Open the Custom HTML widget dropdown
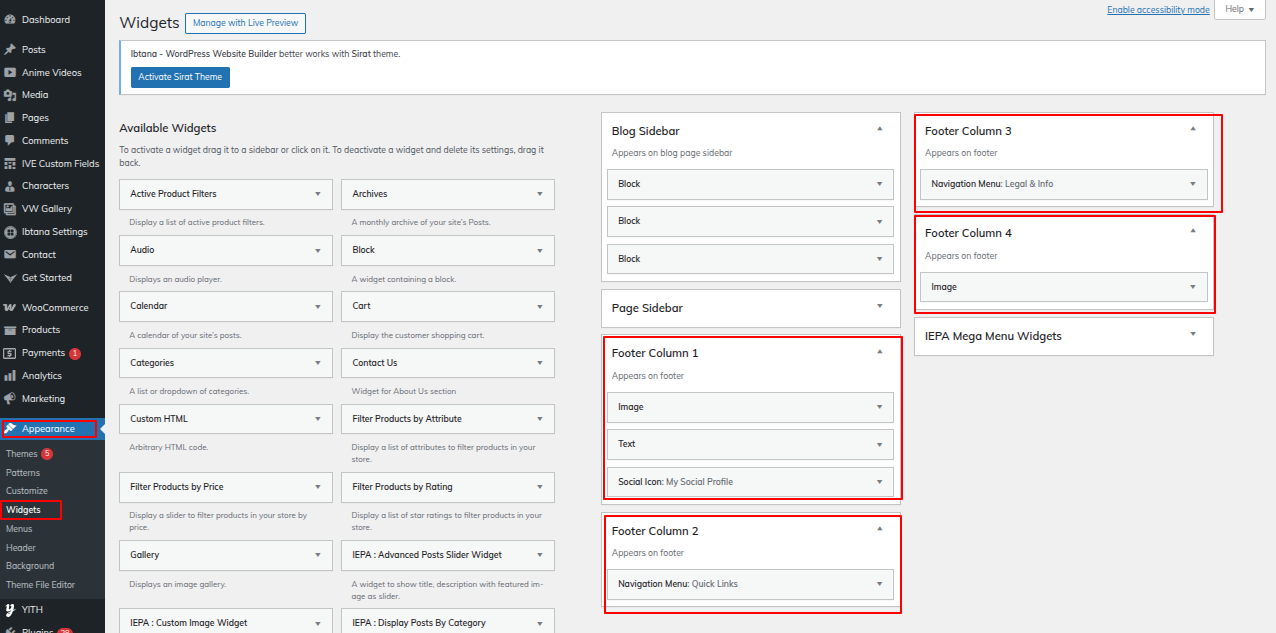This screenshot has width=1276, height=633. point(318,419)
